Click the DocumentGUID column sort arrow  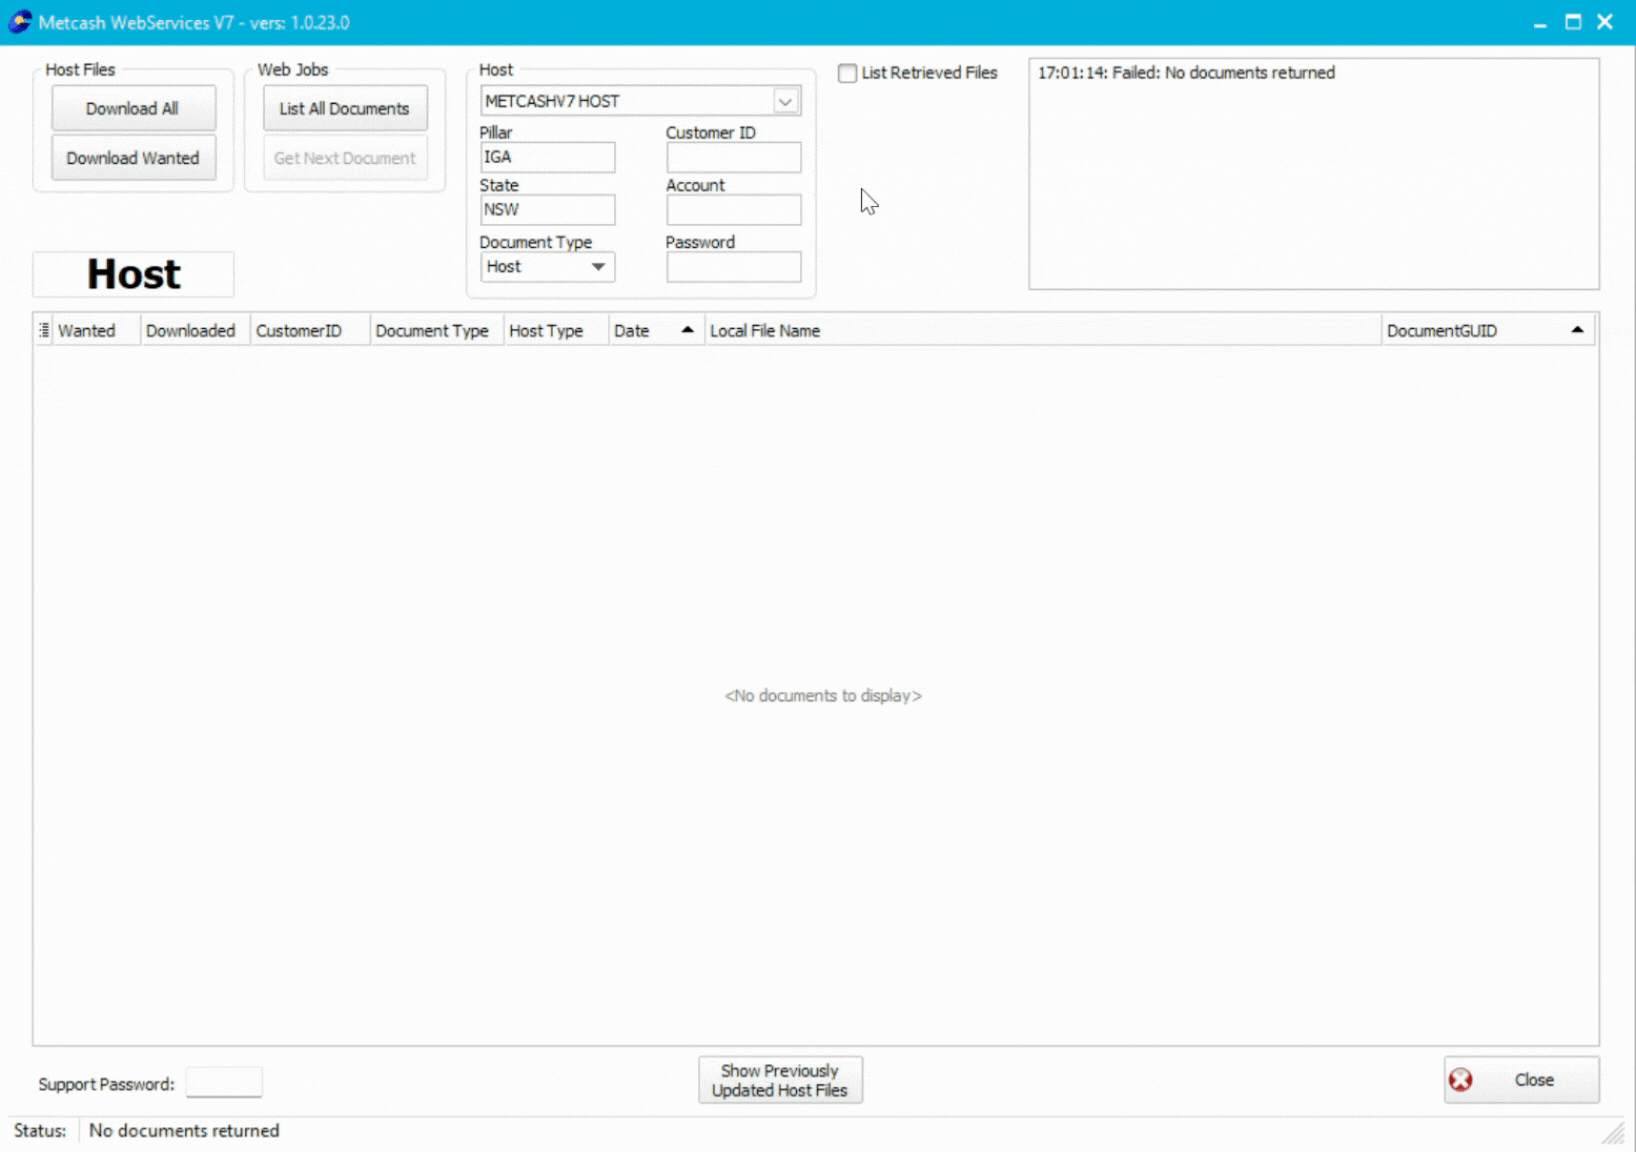pos(1577,330)
